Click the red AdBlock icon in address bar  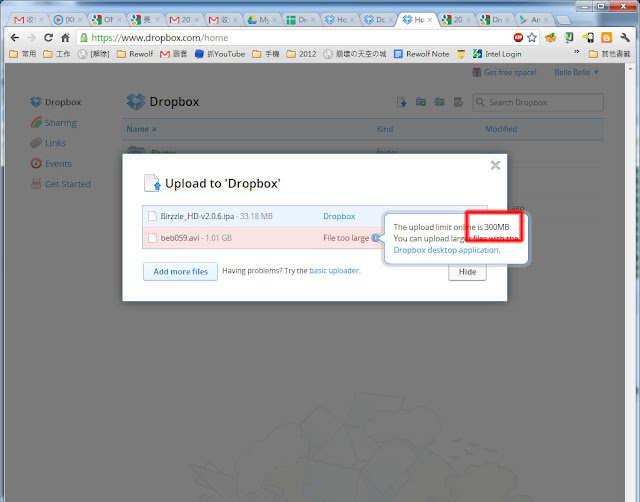tap(518, 38)
